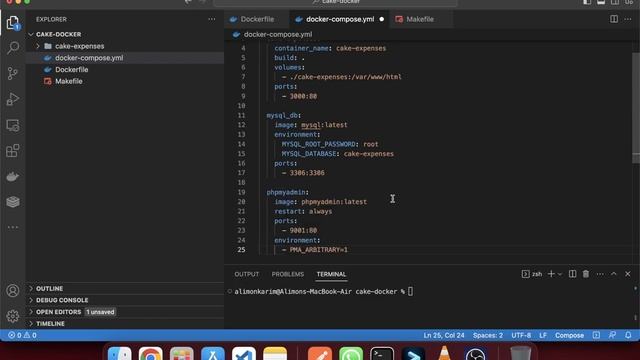Open the Docker whale view in activity bar
Image resolution: width=640 pixels, height=360 pixels.
coord(13,176)
